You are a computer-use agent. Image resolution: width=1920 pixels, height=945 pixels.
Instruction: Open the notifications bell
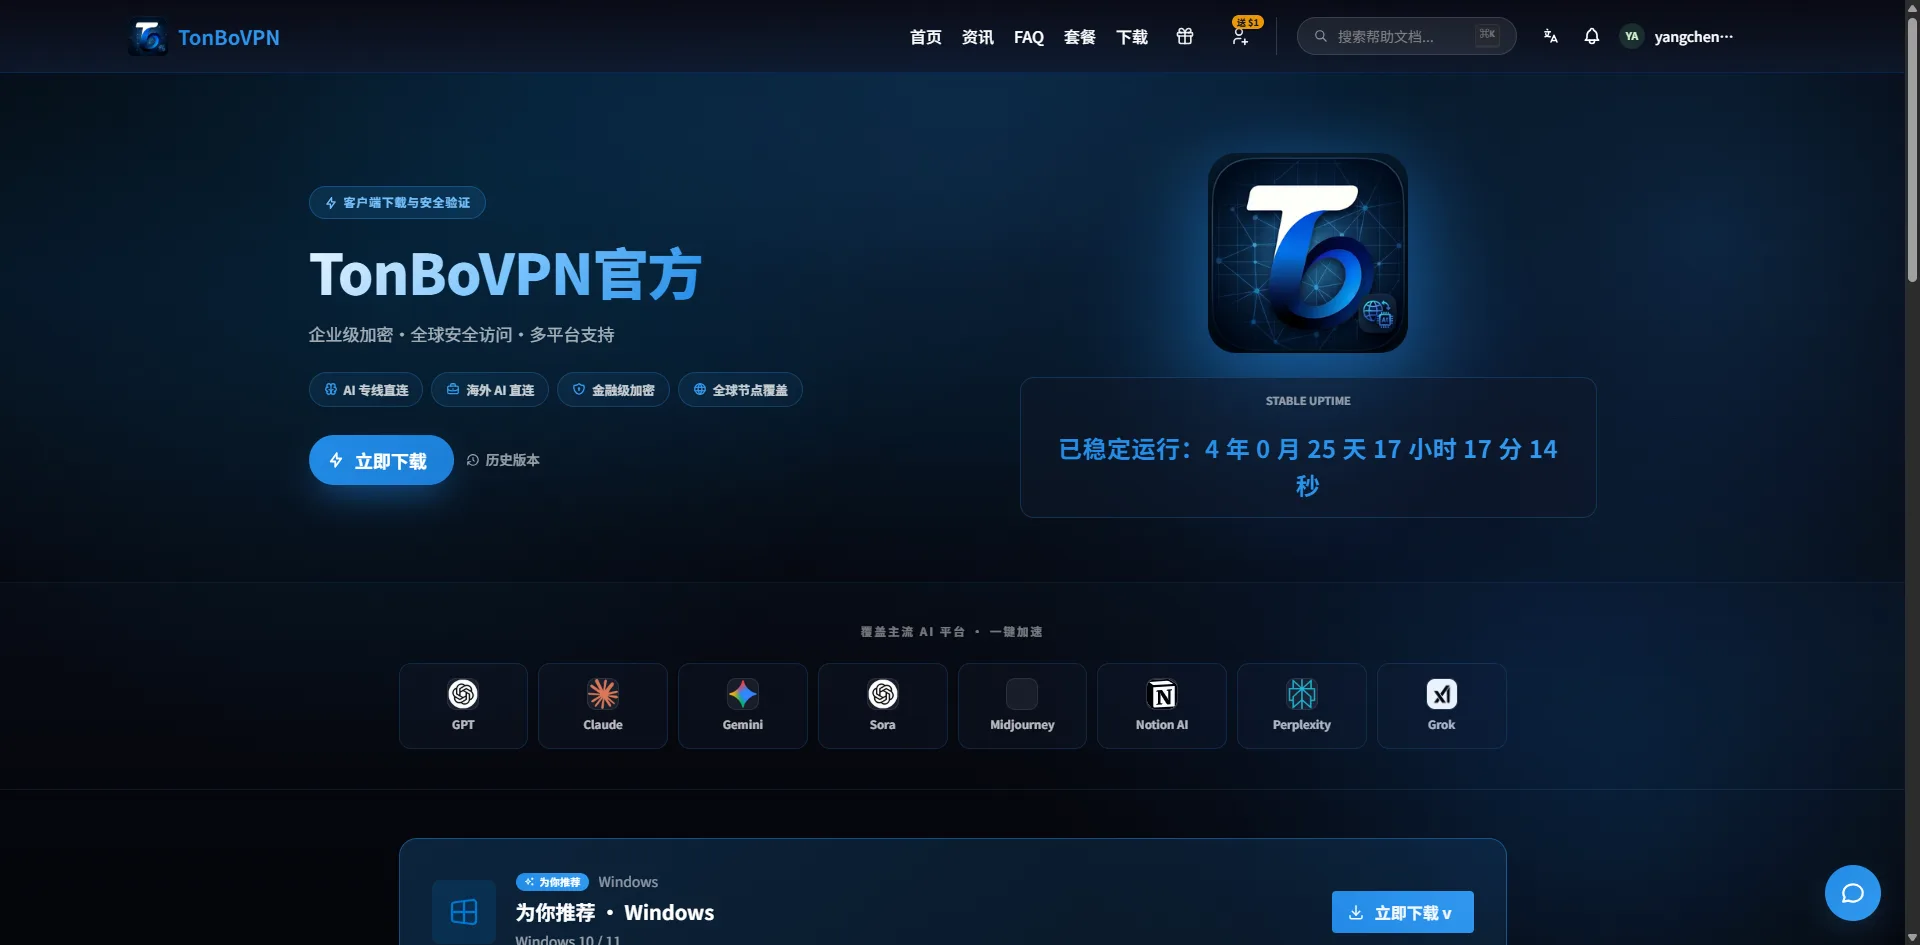pos(1591,36)
